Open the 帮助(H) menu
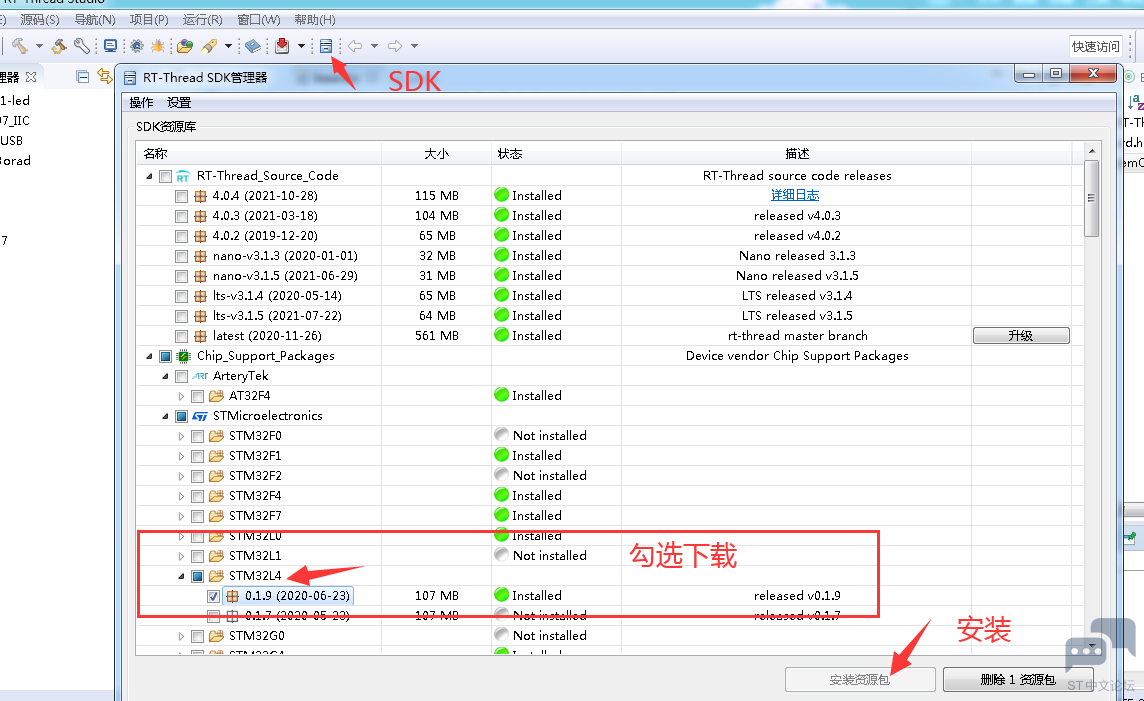1144x701 pixels. point(314,20)
